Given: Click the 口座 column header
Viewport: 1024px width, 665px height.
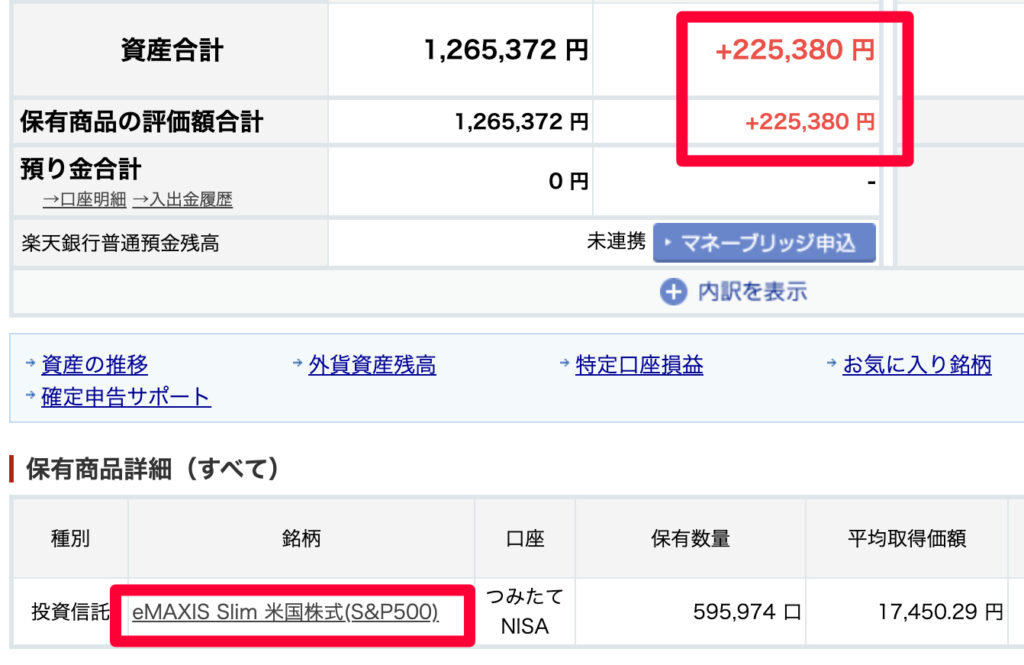Looking at the screenshot, I should click(525, 539).
